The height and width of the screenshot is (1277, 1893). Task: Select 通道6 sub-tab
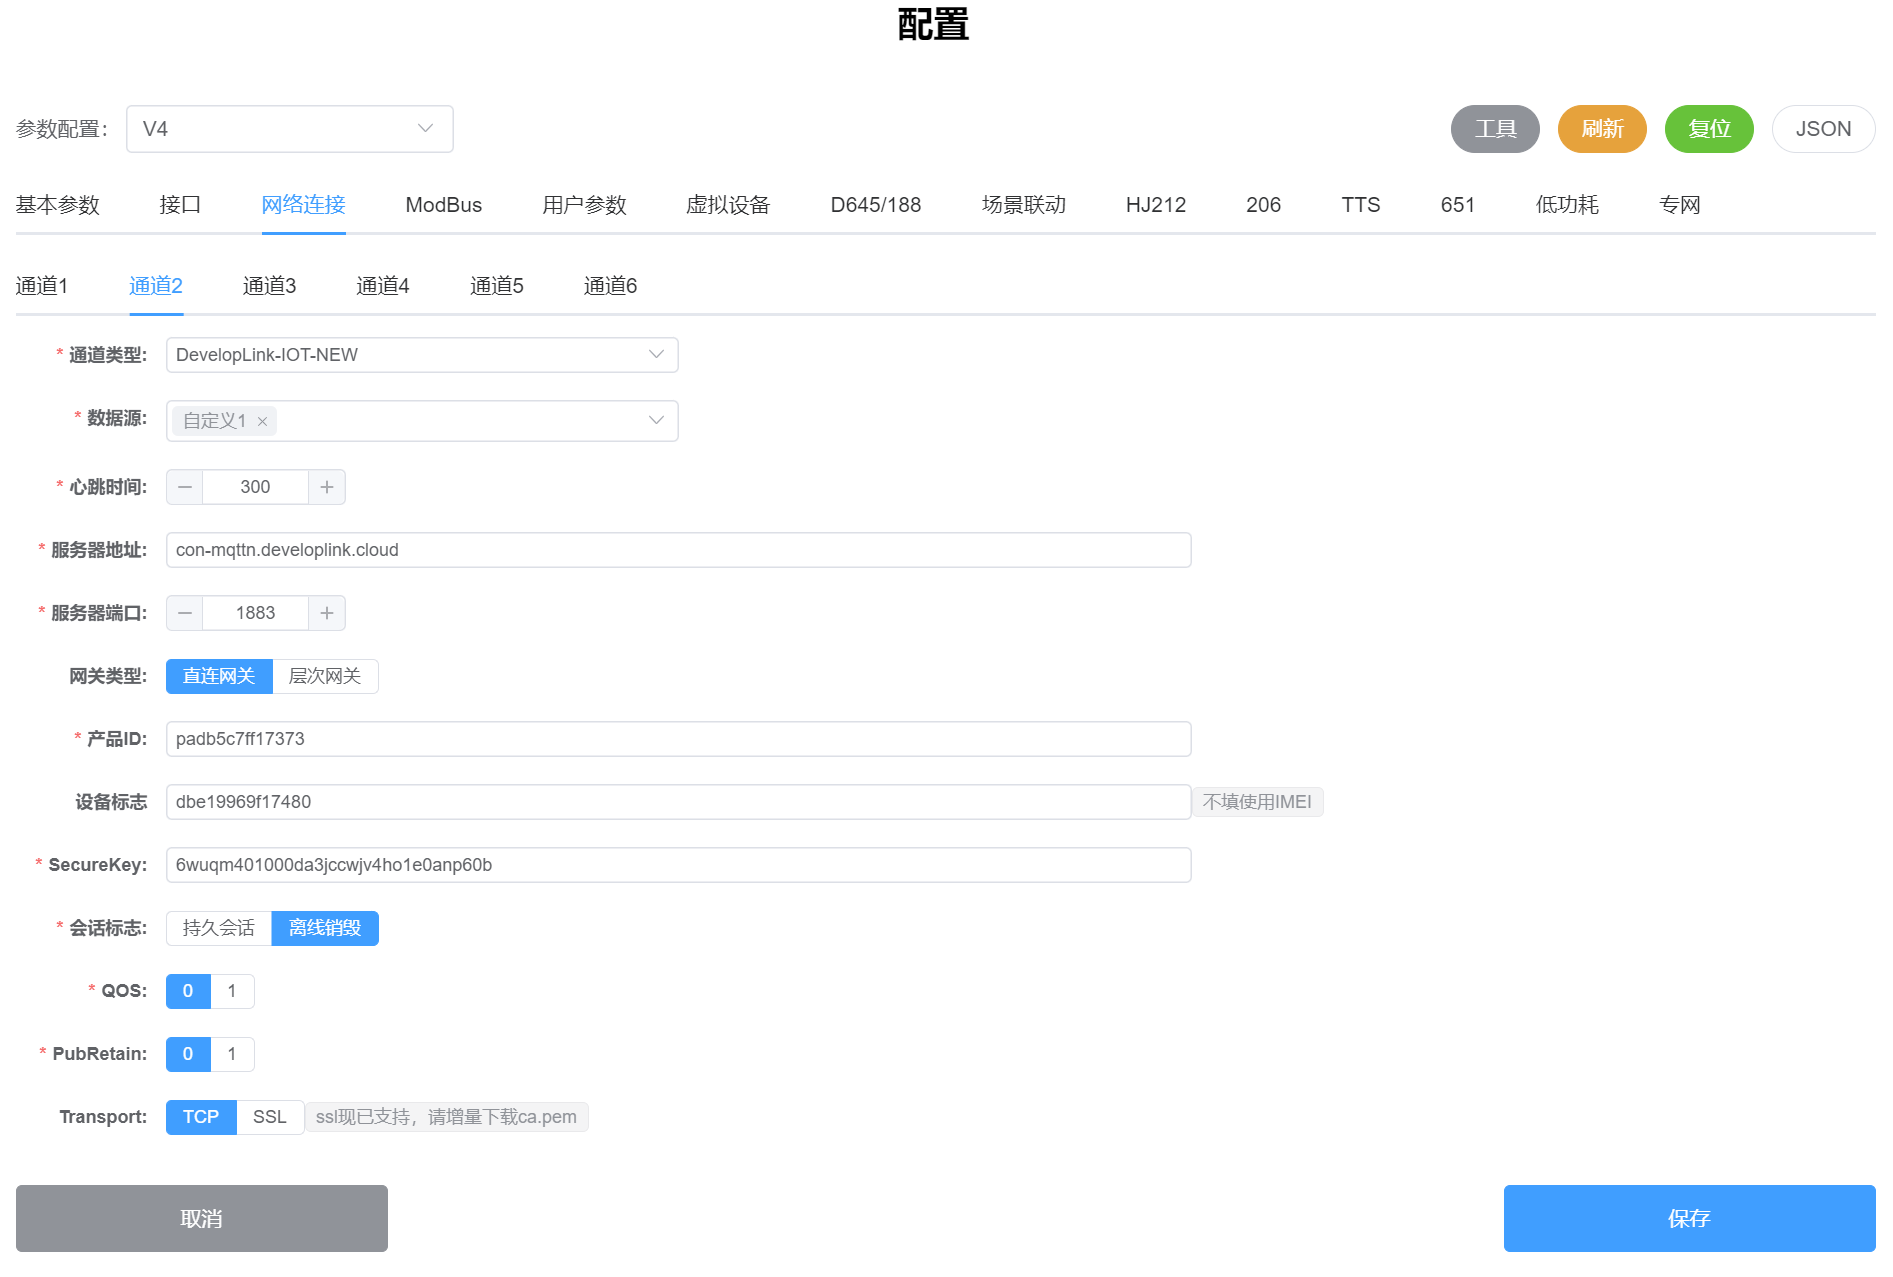coord(611,286)
